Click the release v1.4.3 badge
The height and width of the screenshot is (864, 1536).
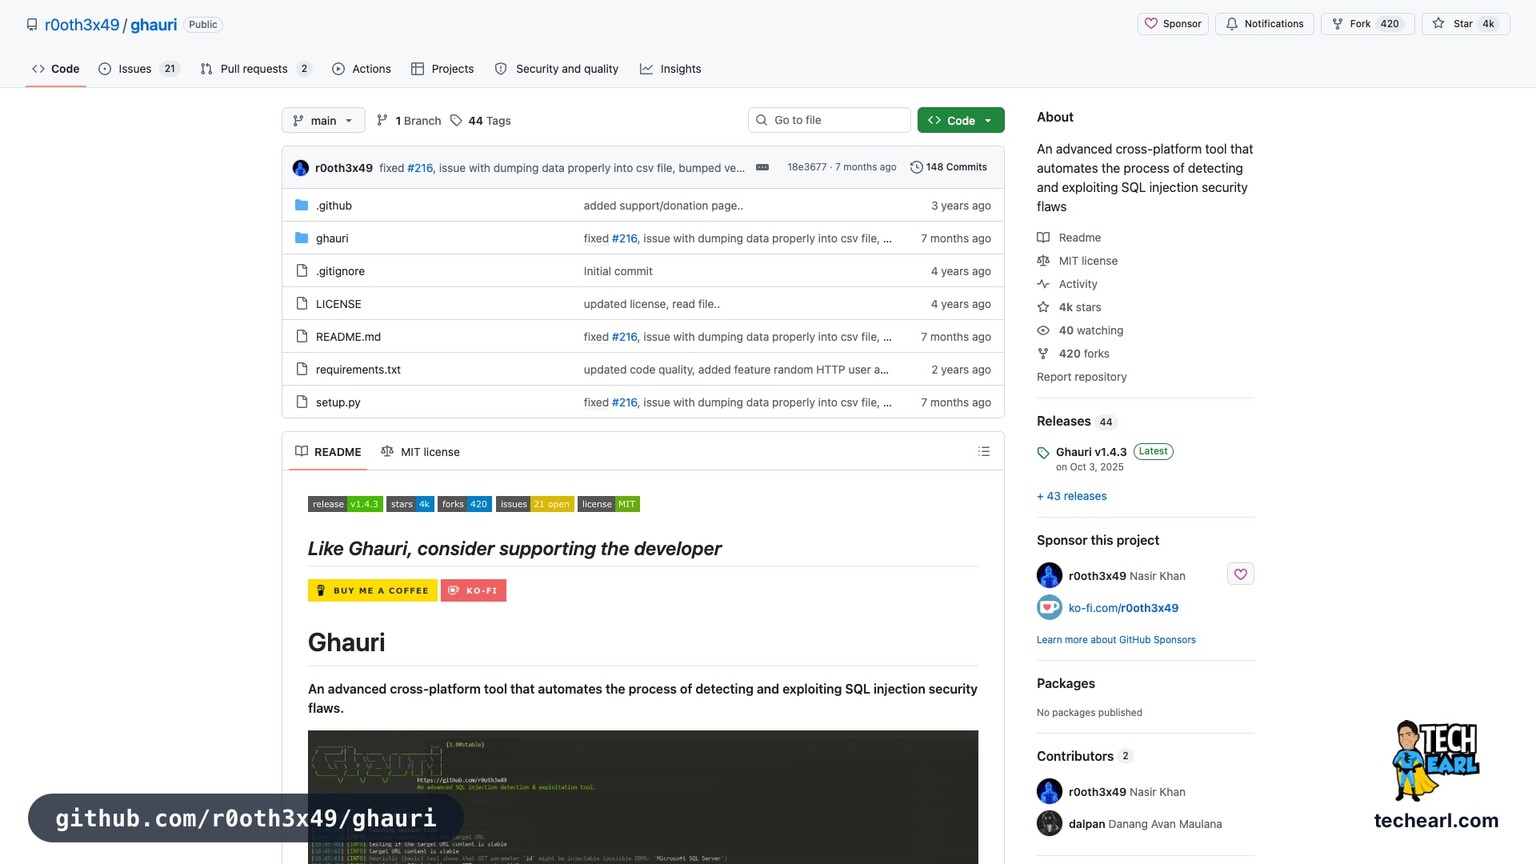(x=345, y=504)
